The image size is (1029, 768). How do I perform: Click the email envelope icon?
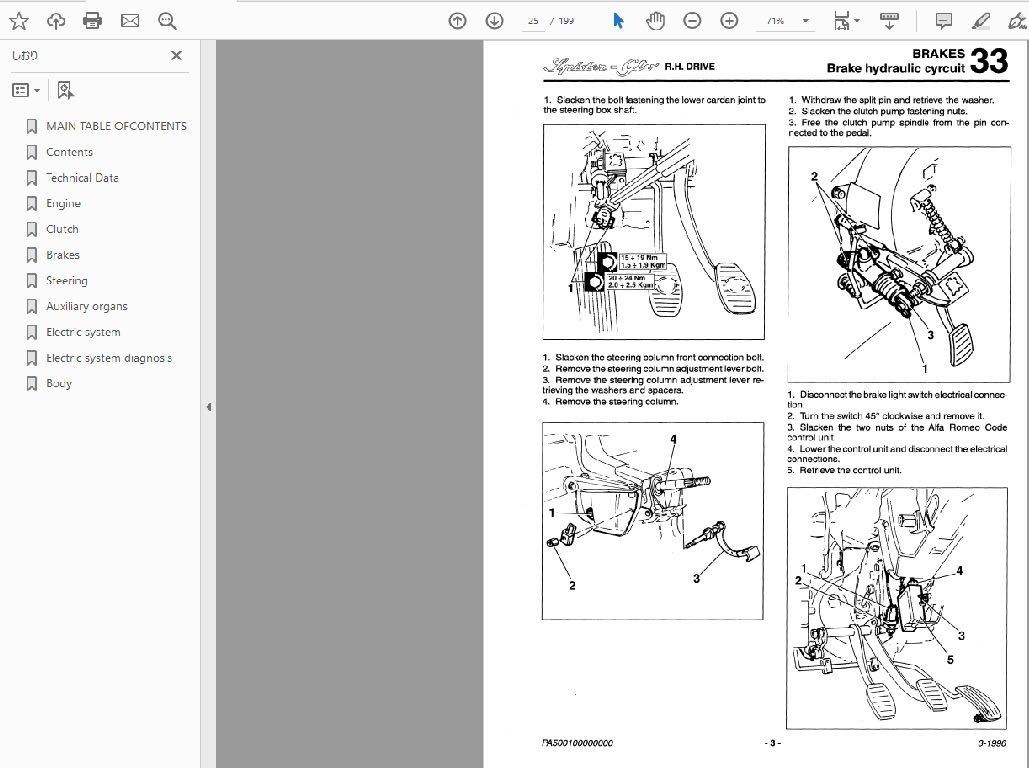[x=130, y=21]
